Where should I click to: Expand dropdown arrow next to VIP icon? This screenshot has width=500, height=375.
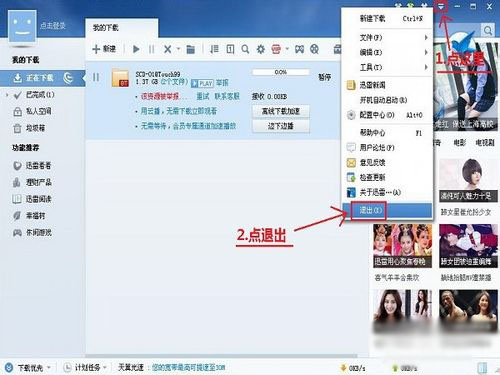click(x=286, y=49)
